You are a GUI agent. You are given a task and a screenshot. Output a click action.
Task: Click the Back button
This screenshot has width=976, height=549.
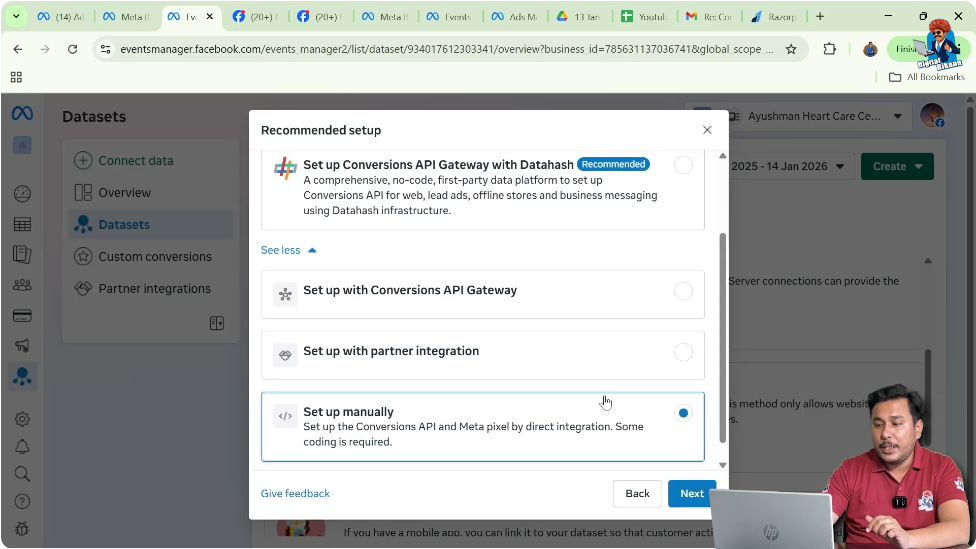click(x=637, y=494)
